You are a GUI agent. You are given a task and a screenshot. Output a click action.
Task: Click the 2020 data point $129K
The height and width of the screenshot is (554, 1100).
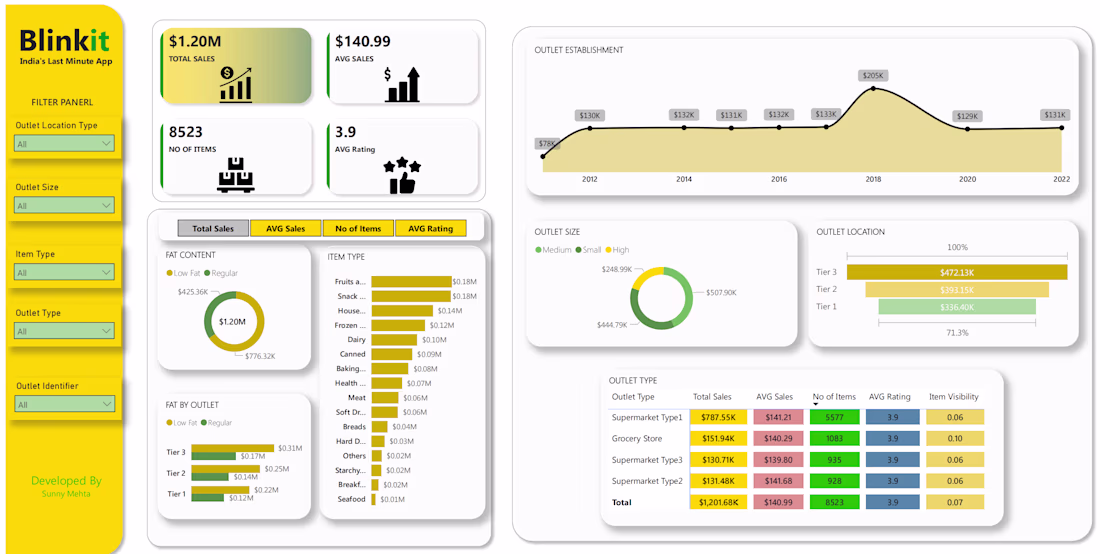(x=967, y=129)
